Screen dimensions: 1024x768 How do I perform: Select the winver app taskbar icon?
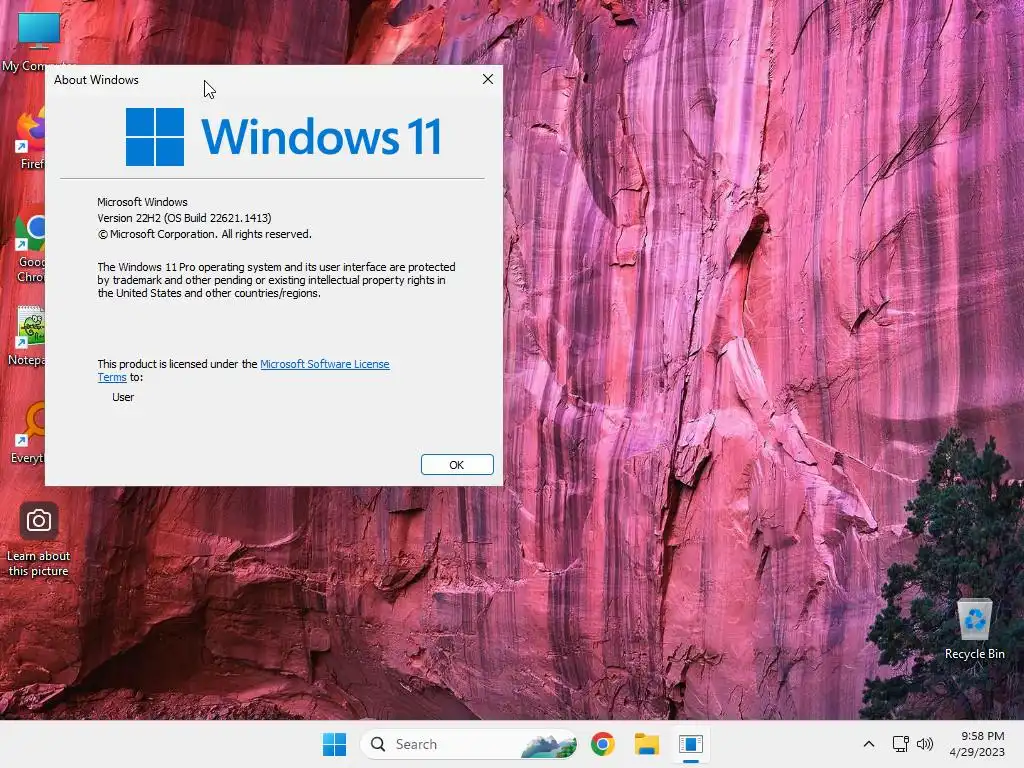(x=690, y=744)
